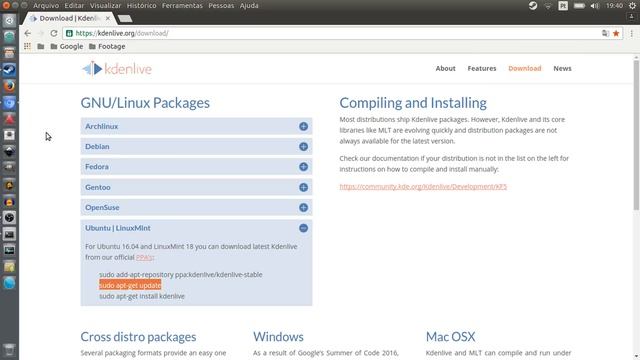Open the Visualizar menu
Image resolution: width=640 pixels, height=360 pixels.
[x=105, y=6]
